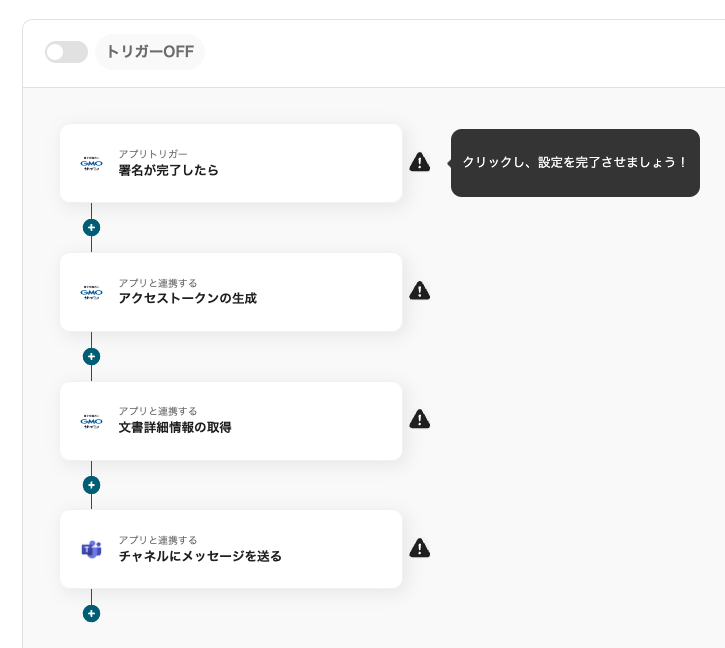This screenshot has width=725, height=648.
Task: Click warning icon beside 文書詳細情報の取得
Action: [420, 419]
